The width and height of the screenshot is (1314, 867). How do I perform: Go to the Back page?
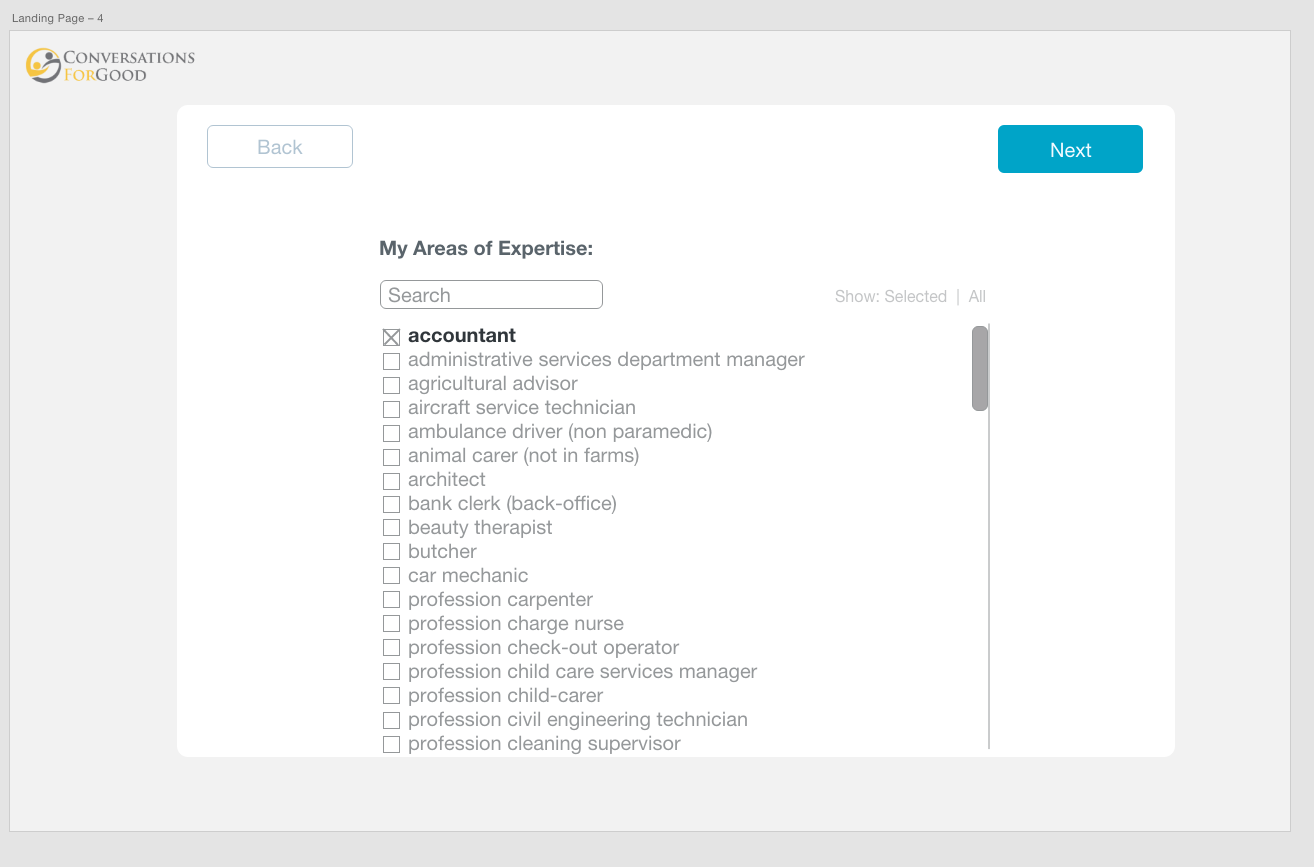[x=280, y=147]
